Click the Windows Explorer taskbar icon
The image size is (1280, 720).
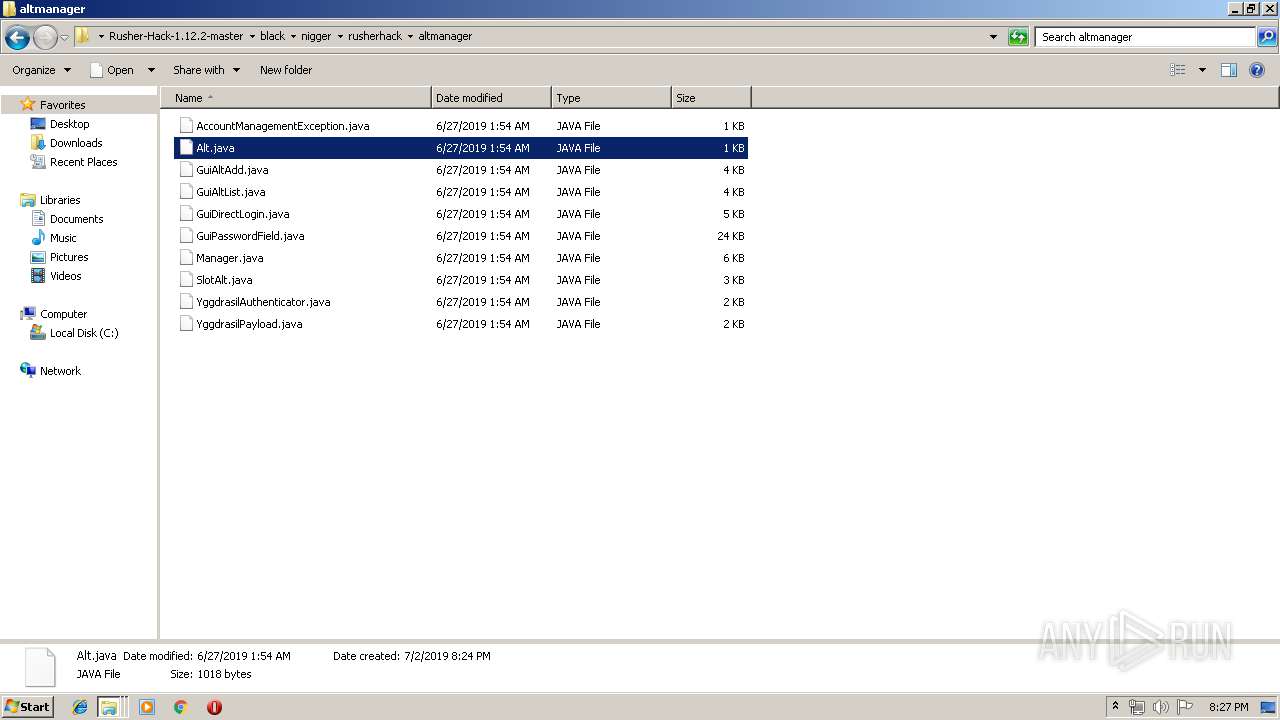click(109, 707)
